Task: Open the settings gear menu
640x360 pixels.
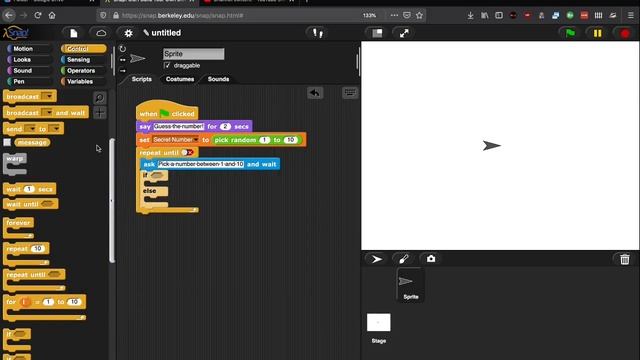Action: [x=128, y=33]
